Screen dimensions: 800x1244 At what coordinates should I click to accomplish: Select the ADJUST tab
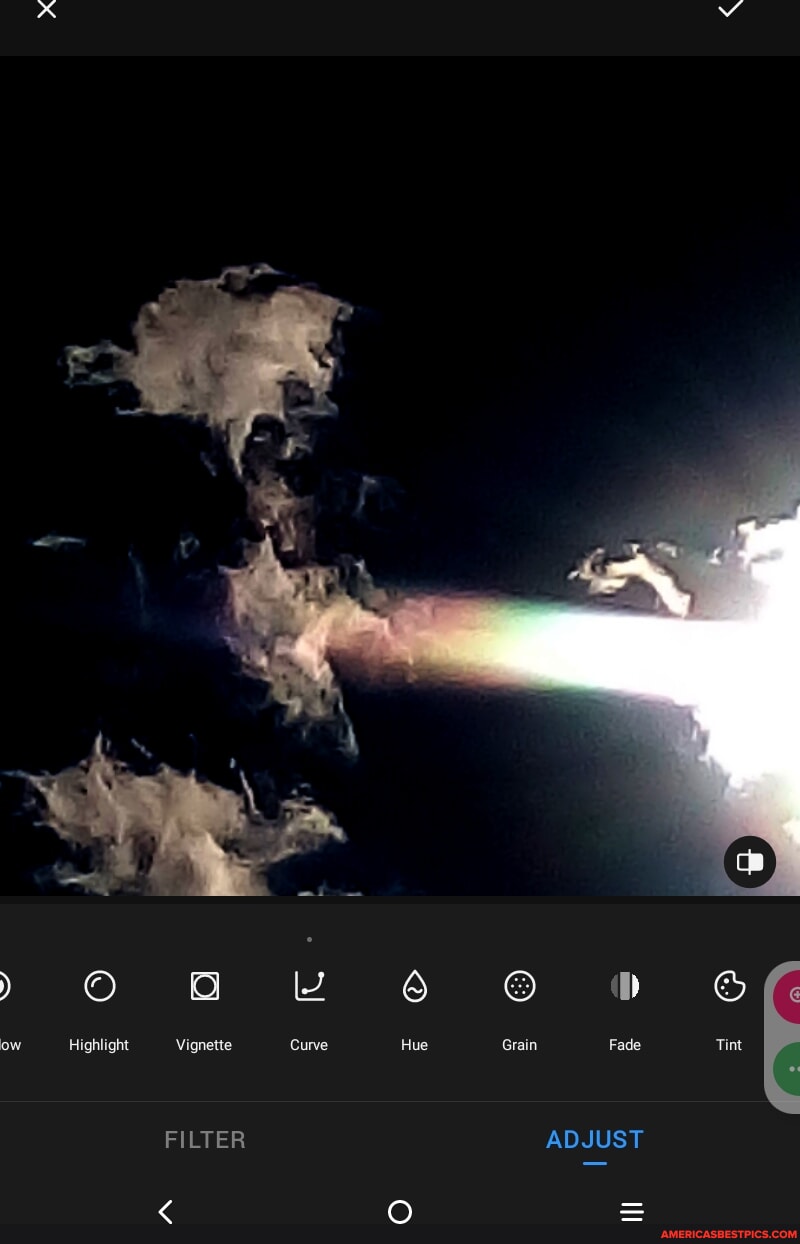[x=595, y=1140]
